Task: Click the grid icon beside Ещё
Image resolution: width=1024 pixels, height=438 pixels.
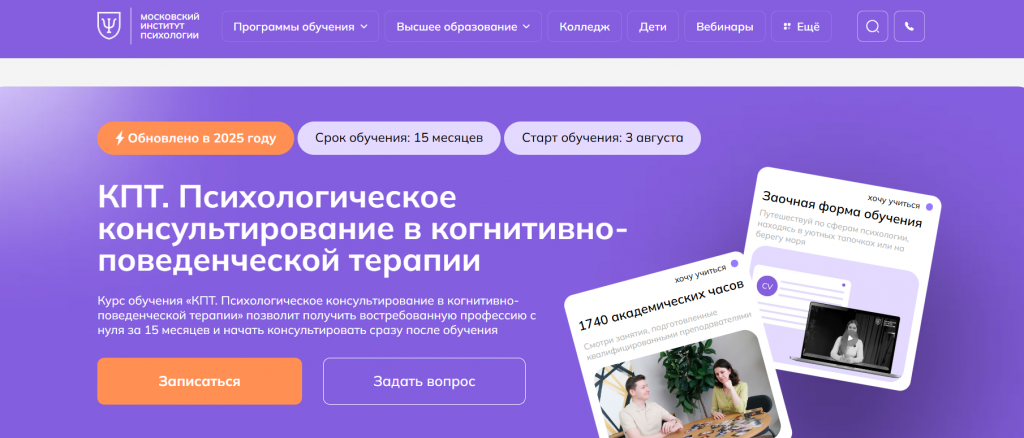Action: [x=787, y=27]
